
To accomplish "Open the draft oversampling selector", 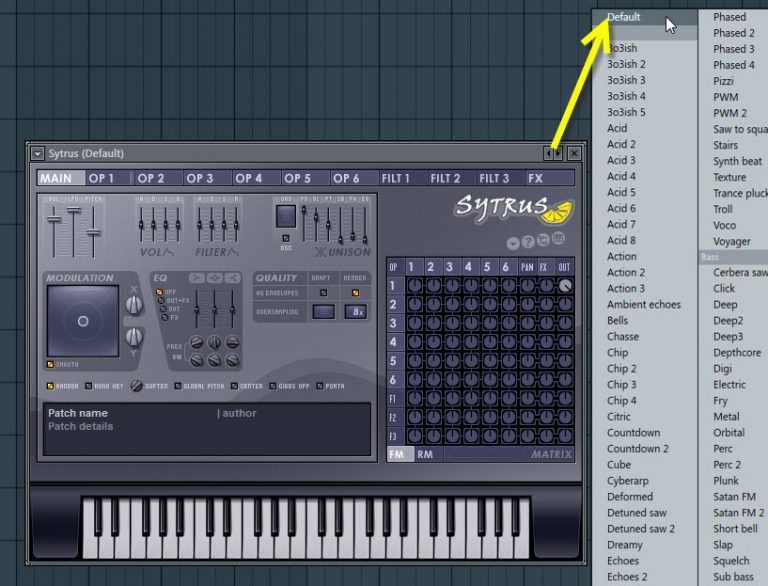I will point(323,312).
